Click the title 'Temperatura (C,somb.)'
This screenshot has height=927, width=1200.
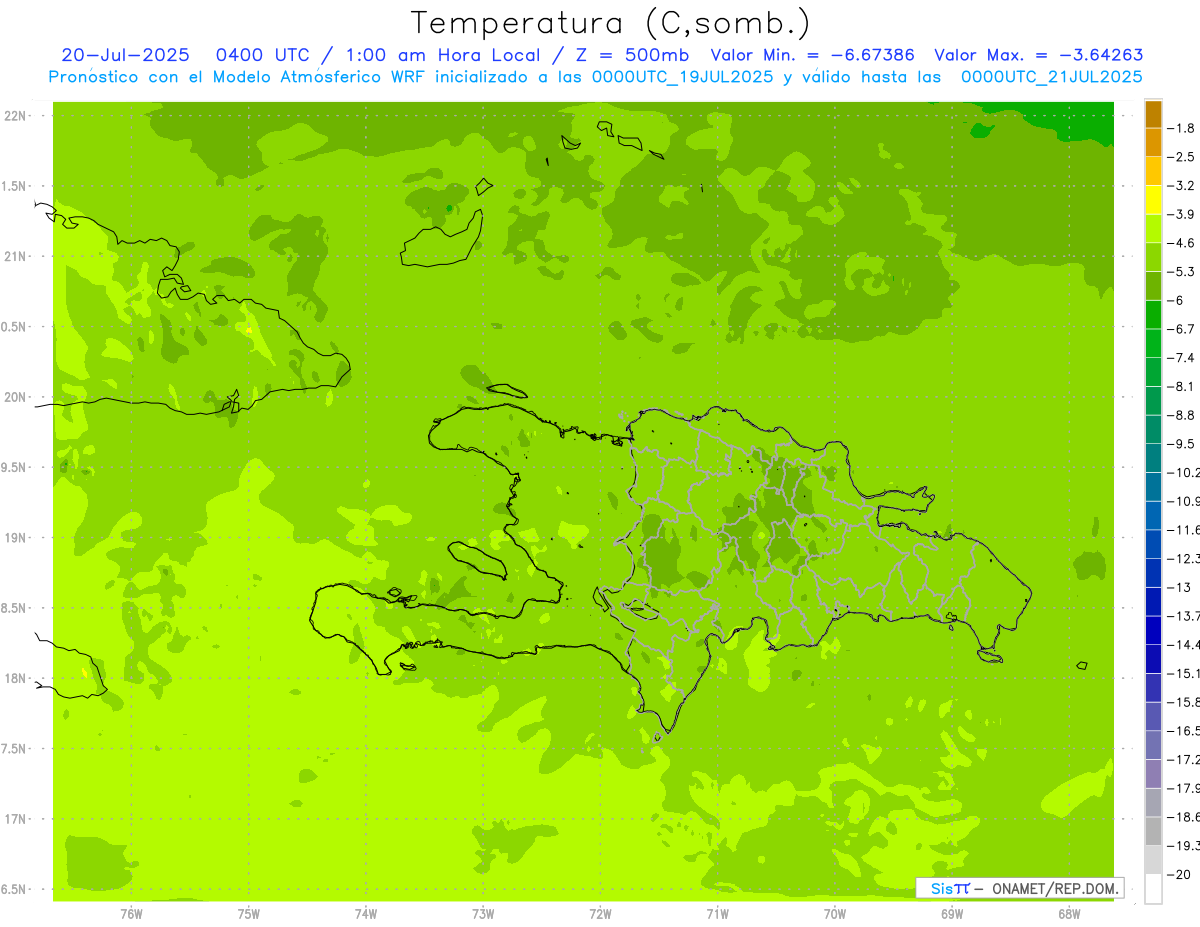coord(611,23)
